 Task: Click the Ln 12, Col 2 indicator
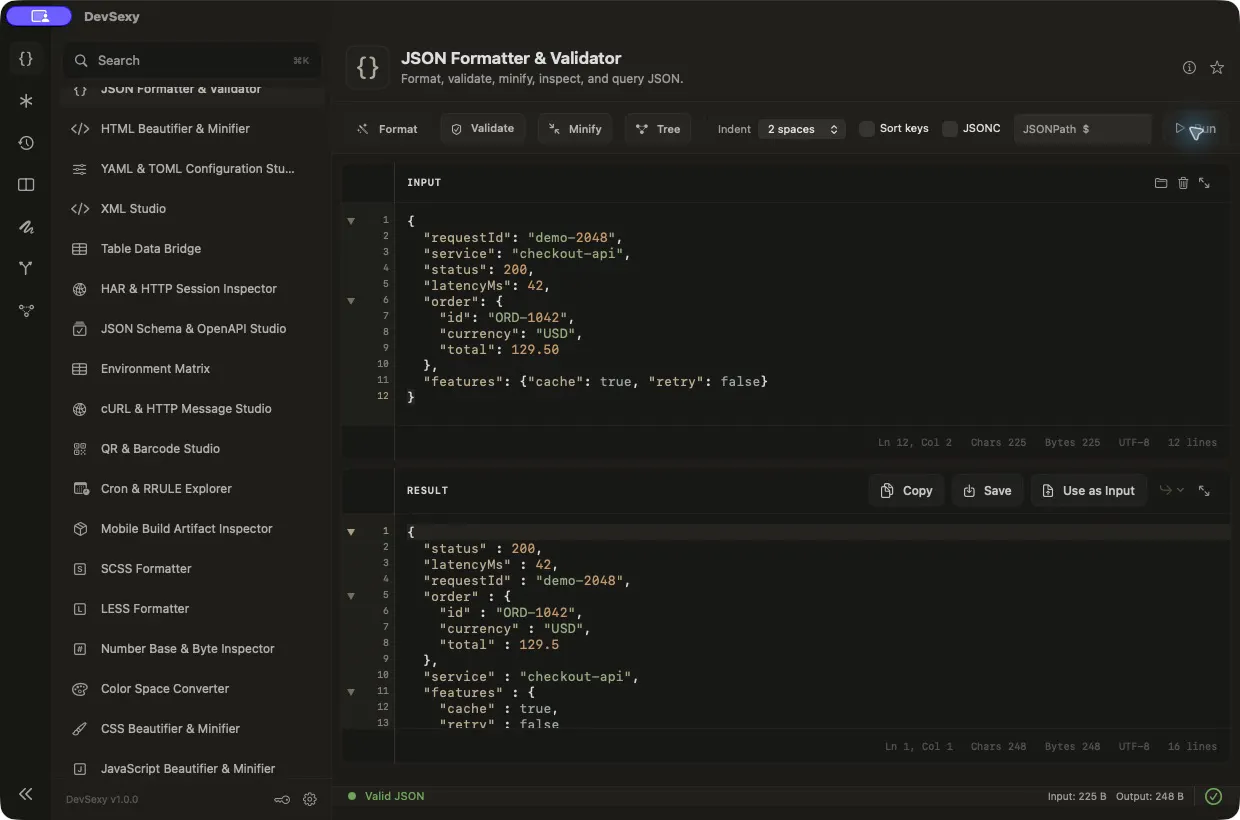coord(915,442)
